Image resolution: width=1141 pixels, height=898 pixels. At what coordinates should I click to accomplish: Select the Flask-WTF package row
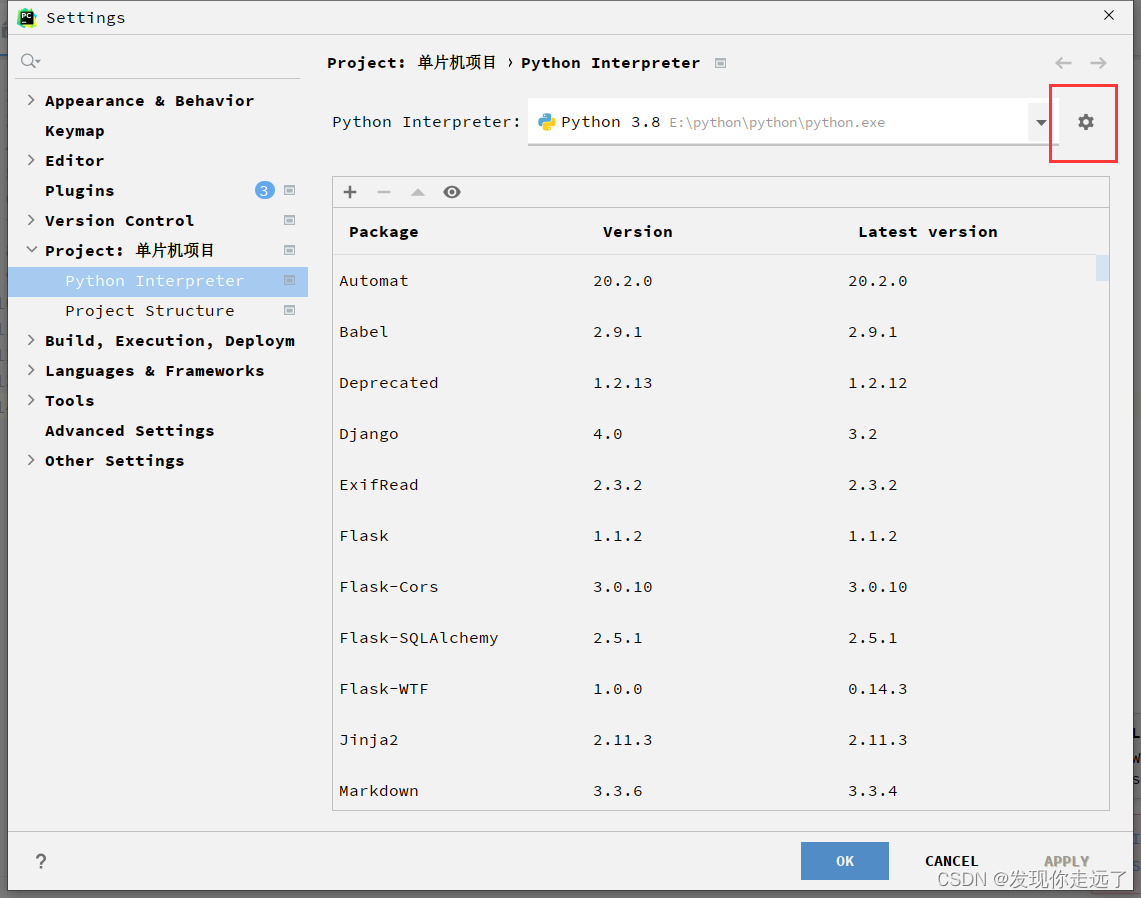[715, 688]
